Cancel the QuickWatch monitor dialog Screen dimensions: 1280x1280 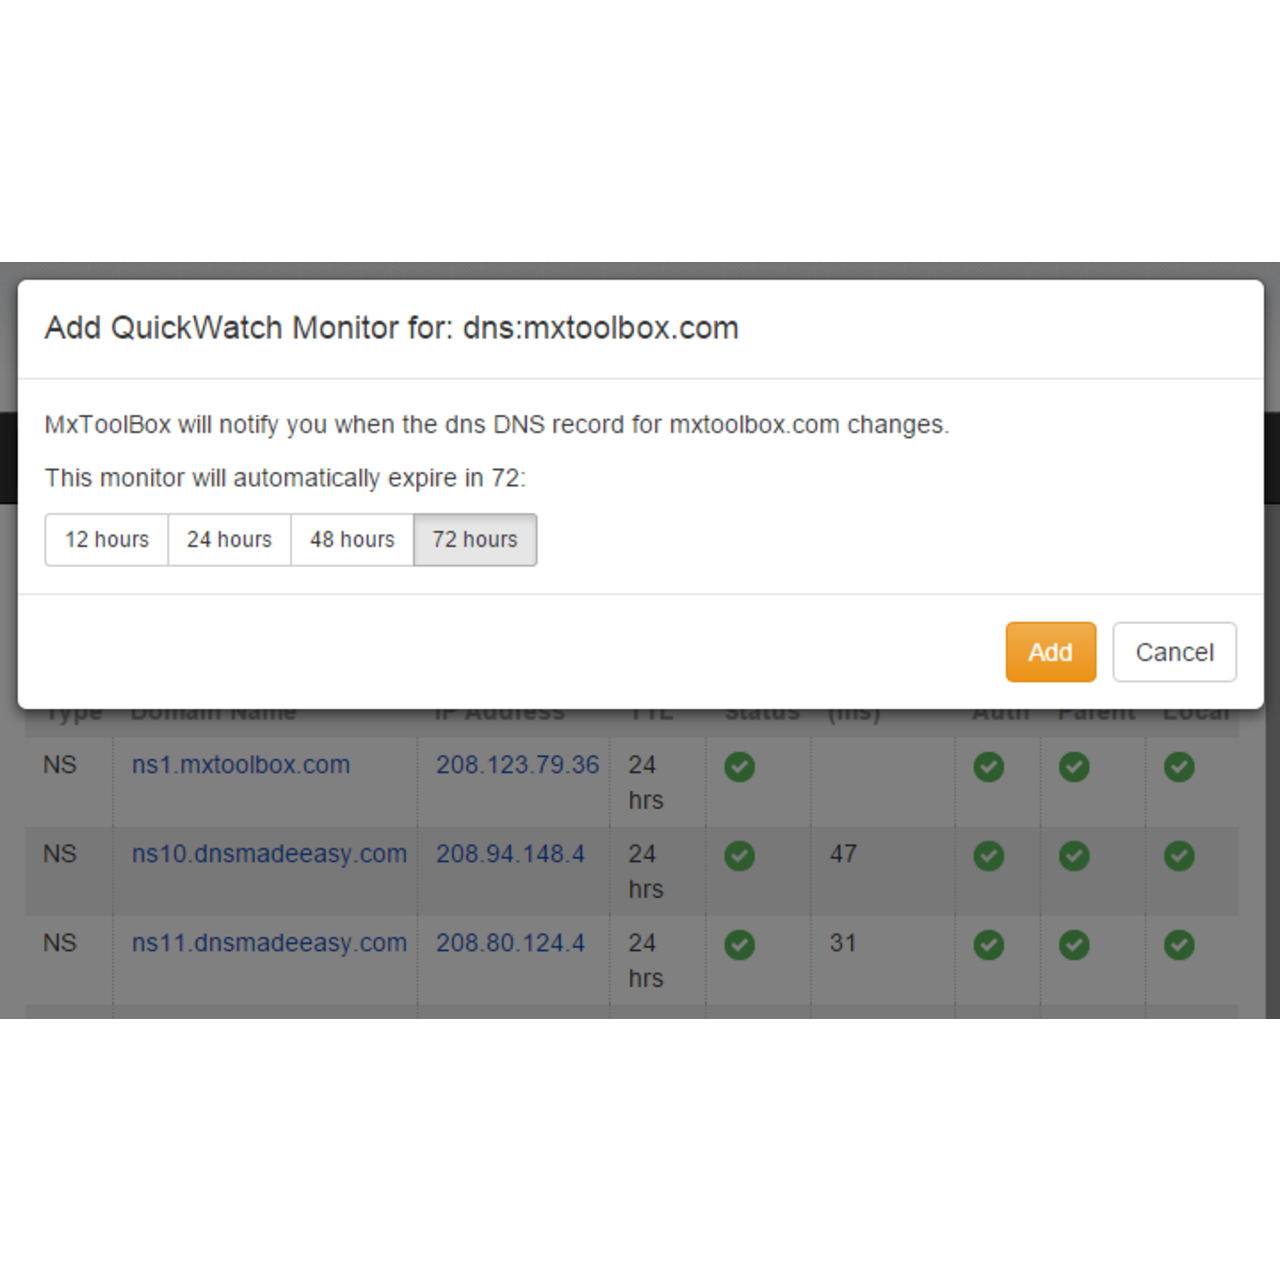pos(1175,652)
